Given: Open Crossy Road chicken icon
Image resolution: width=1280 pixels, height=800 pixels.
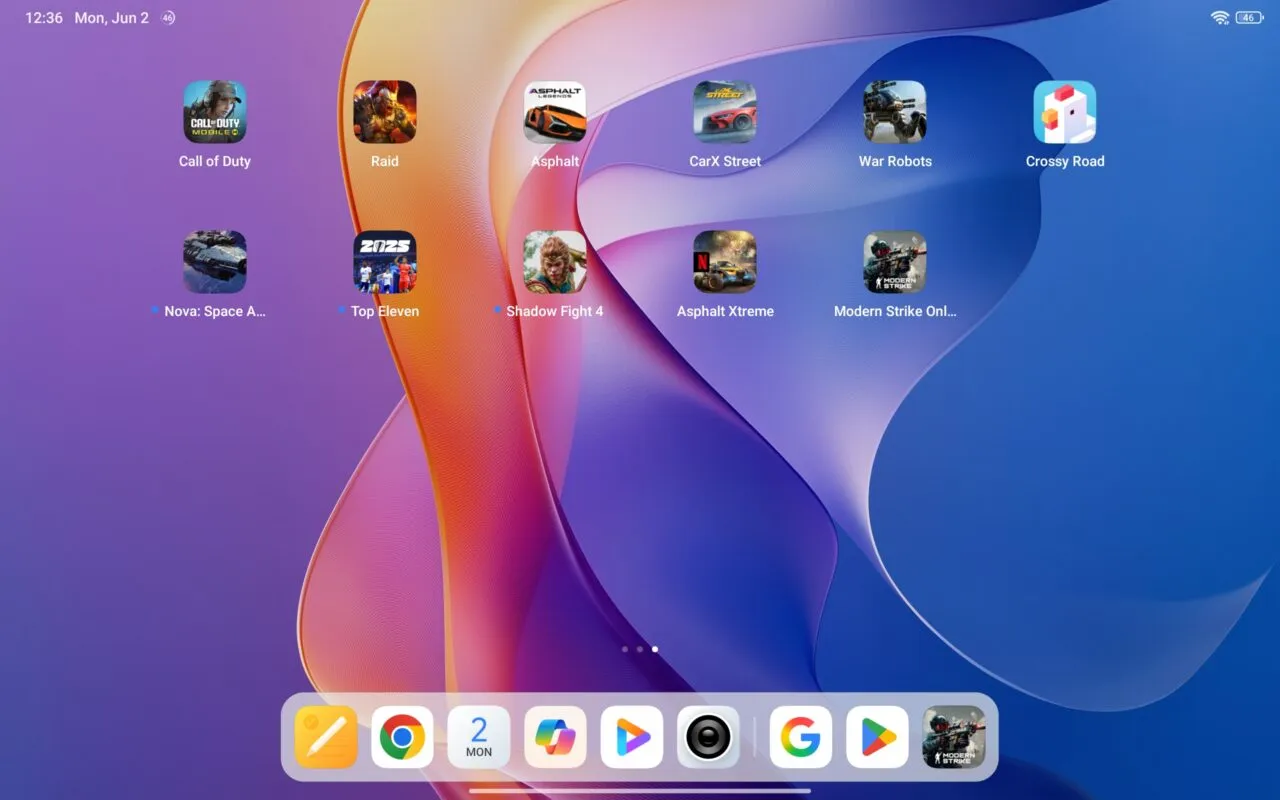Looking at the screenshot, I should tap(1065, 112).
